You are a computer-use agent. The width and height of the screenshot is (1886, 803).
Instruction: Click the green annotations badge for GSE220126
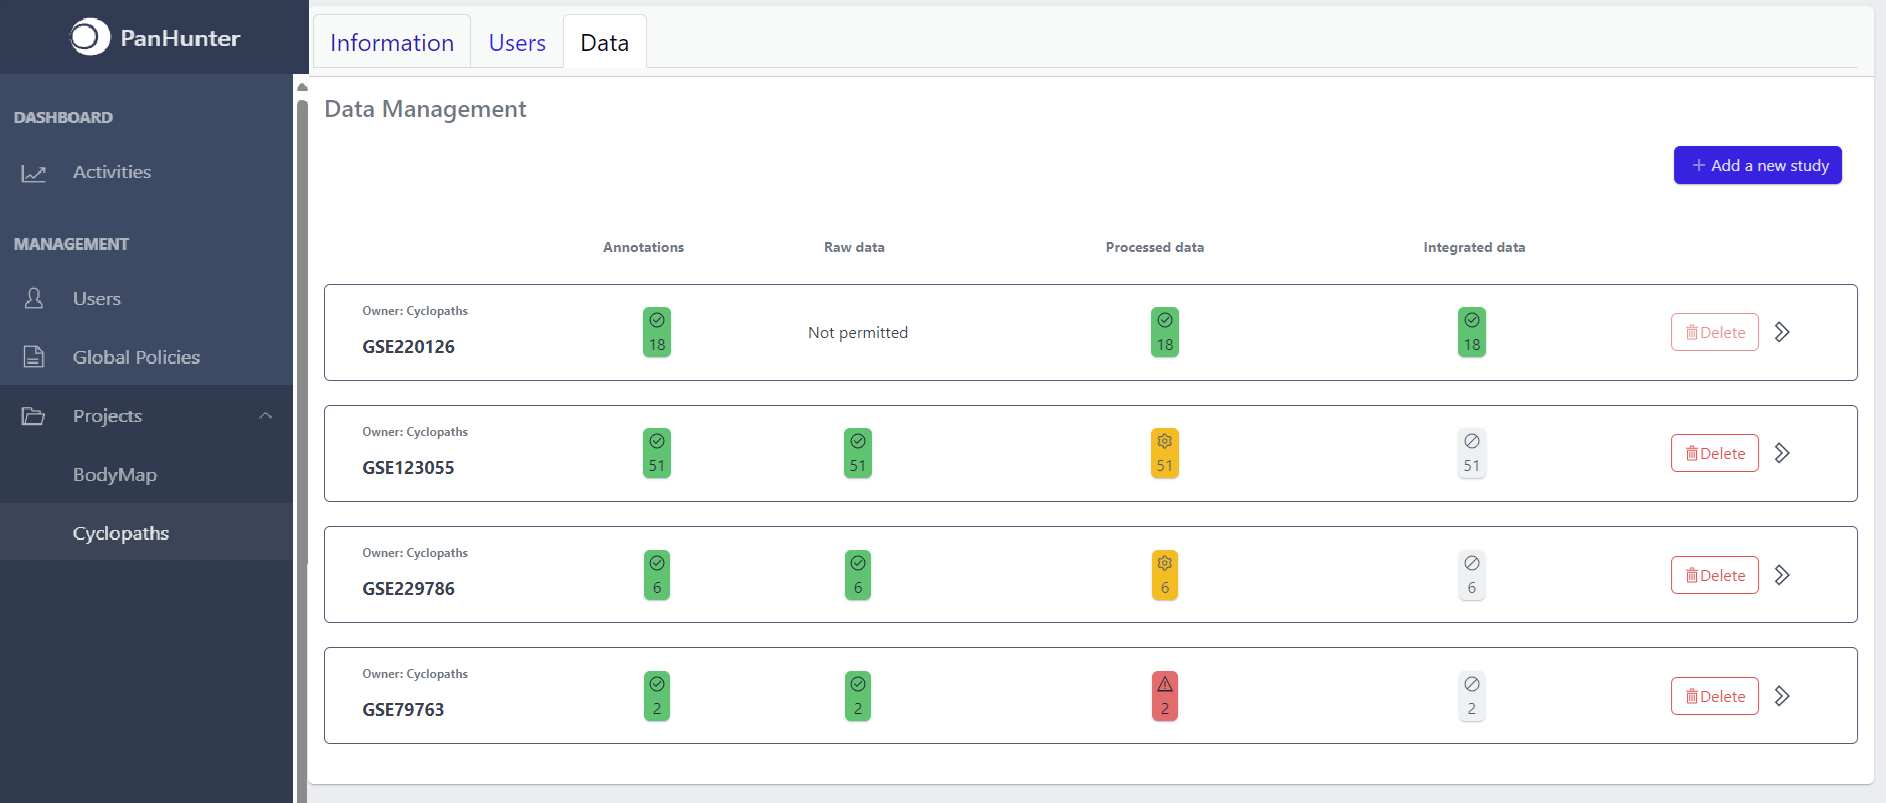click(656, 332)
